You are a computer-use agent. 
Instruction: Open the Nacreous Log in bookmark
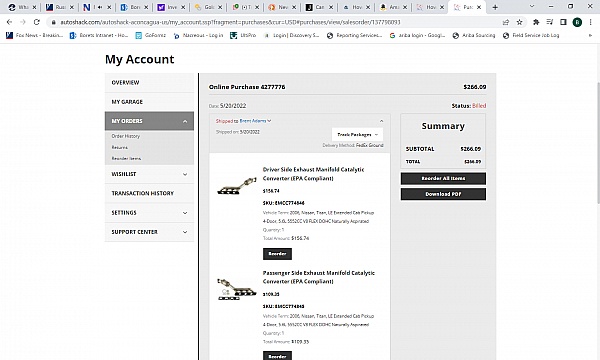pos(198,35)
